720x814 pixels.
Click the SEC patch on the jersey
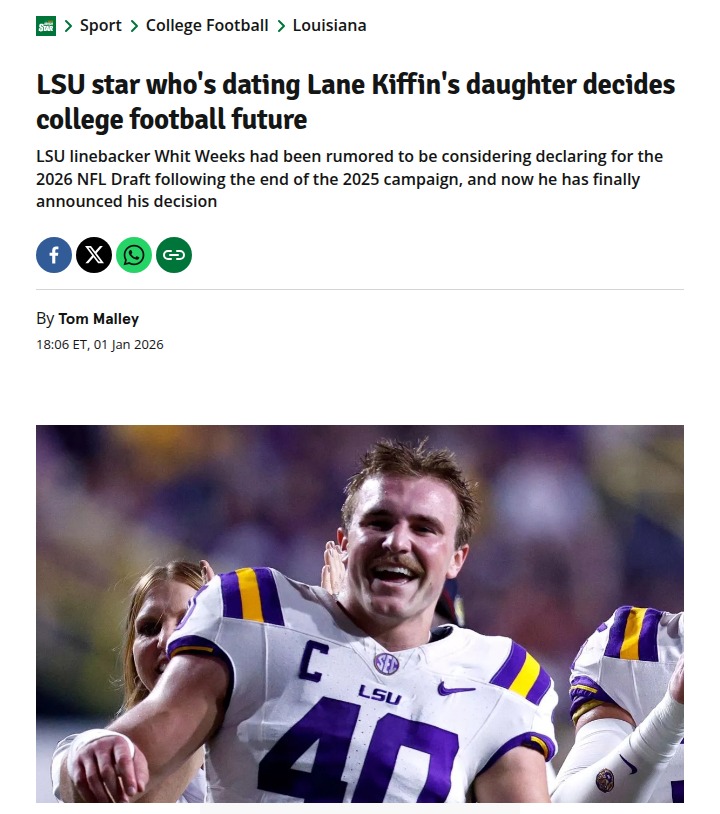click(386, 663)
